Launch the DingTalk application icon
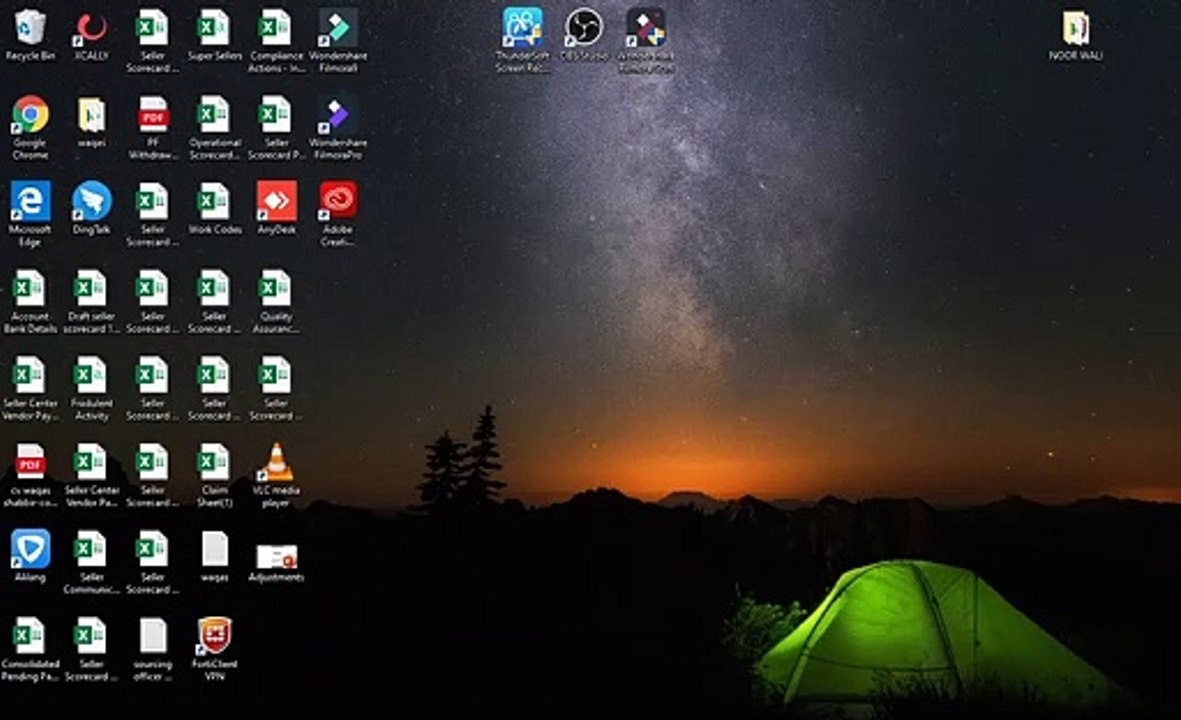1181x720 pixels. tap(92, 202)
